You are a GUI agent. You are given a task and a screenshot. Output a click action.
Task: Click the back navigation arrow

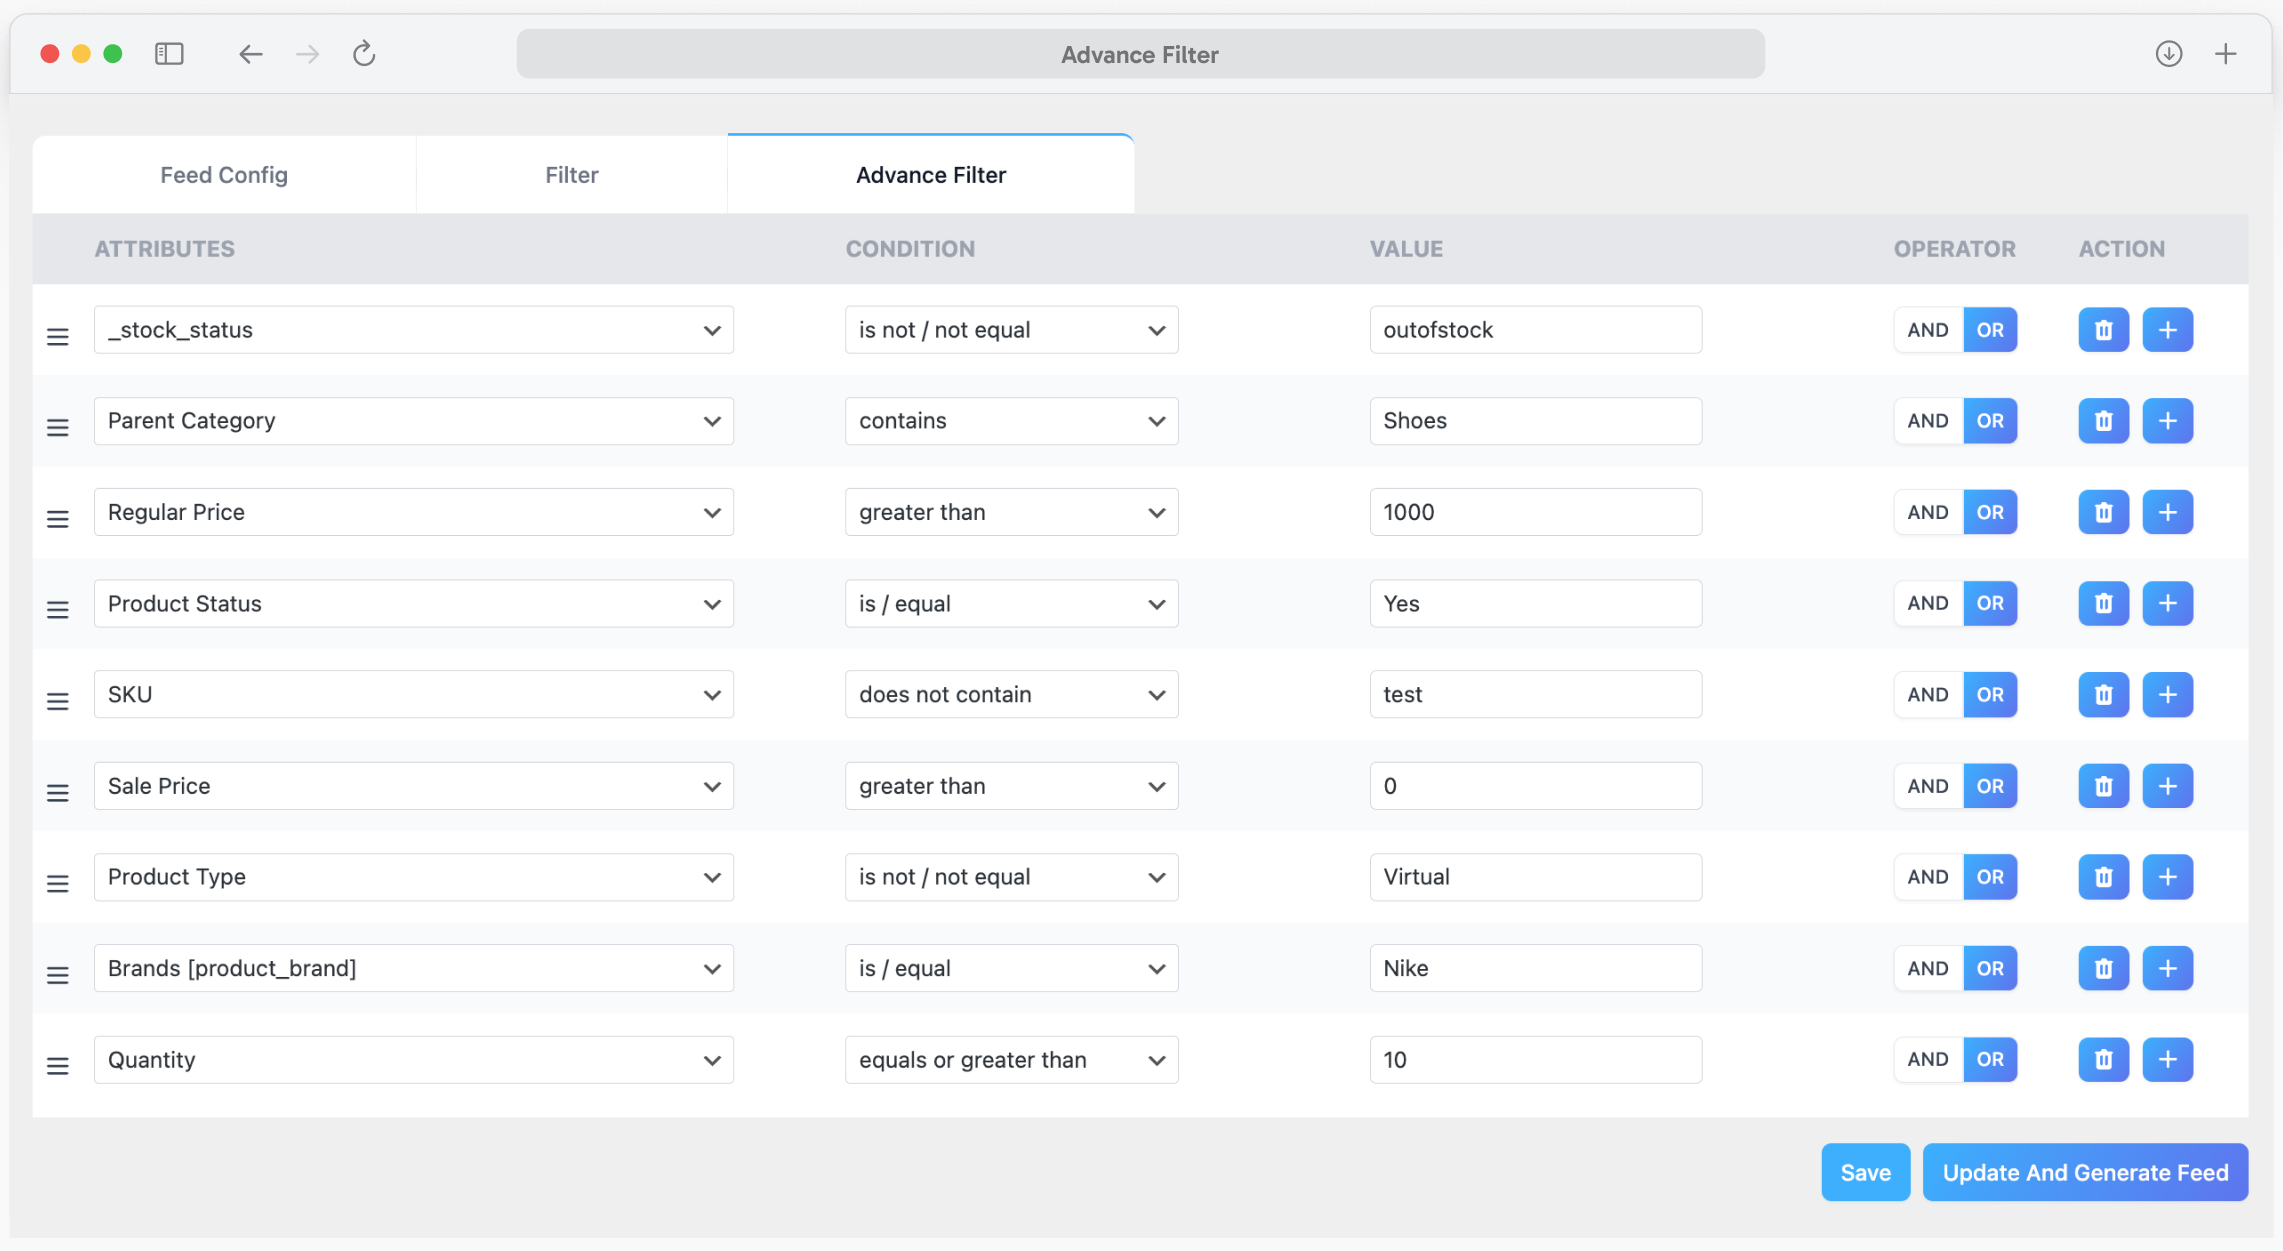[250, 54]
